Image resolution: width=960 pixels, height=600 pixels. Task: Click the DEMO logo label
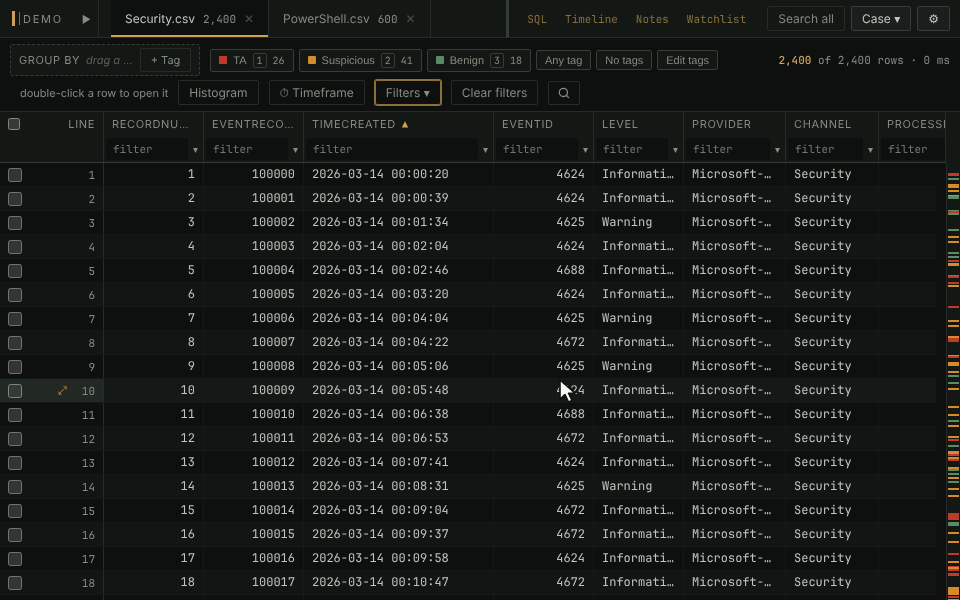(37, 19)
